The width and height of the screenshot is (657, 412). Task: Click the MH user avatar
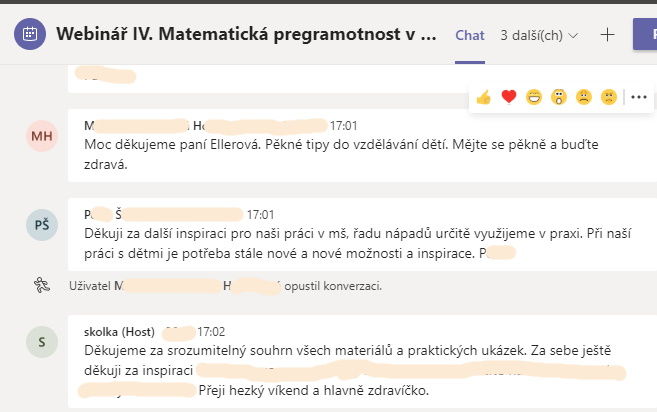coord(42,136)
